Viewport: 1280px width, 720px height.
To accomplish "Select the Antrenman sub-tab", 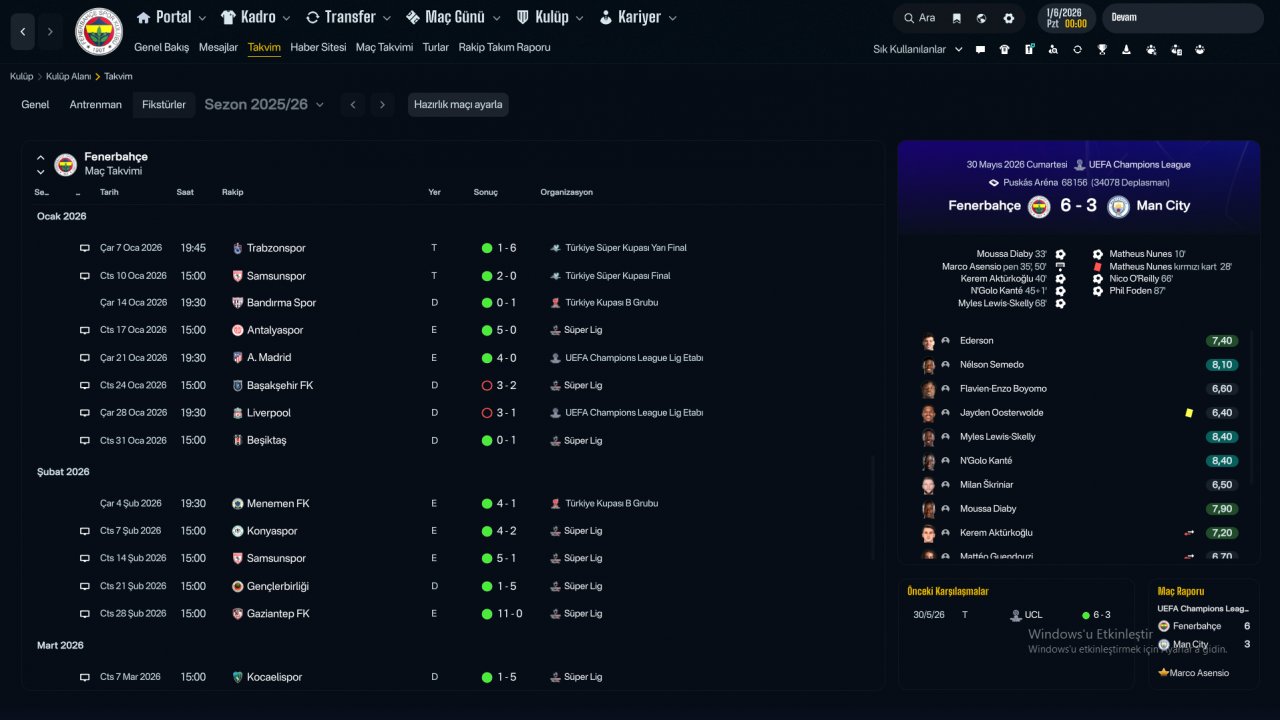I will click(96, 104).
